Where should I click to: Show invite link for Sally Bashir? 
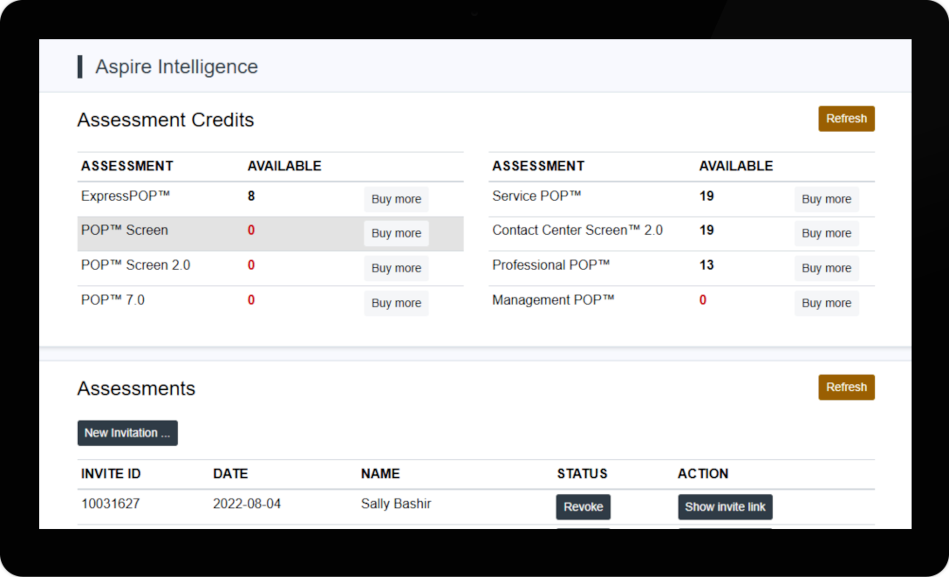click(725, 507)
